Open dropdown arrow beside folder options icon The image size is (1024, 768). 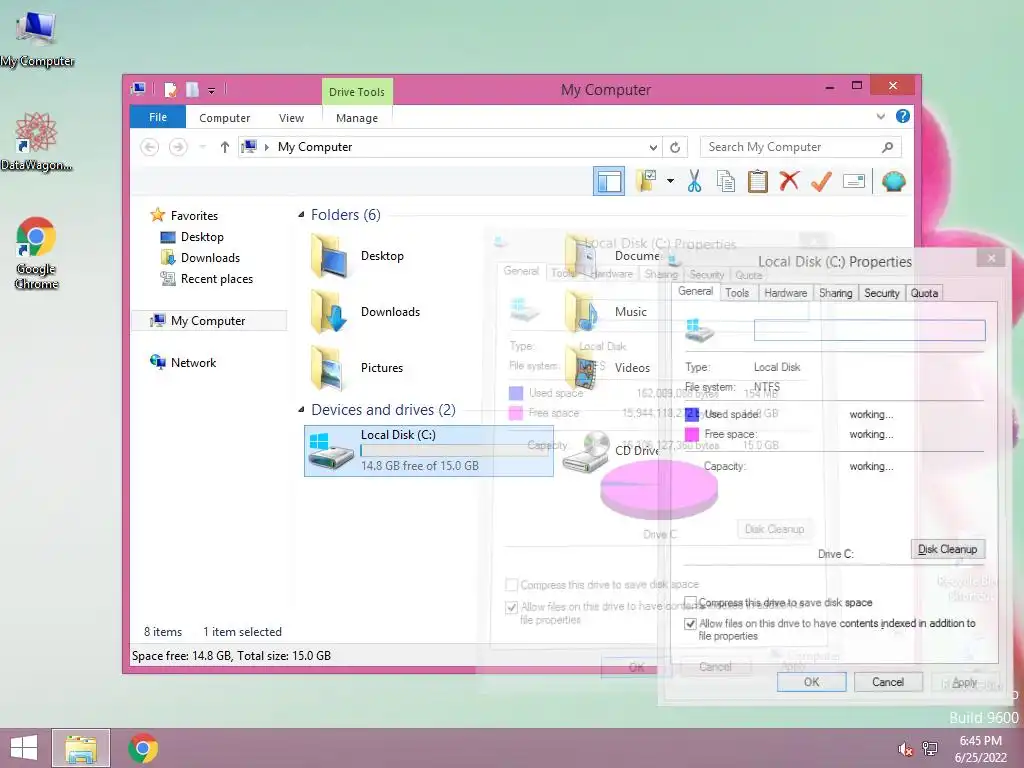(x=671, y=181)
